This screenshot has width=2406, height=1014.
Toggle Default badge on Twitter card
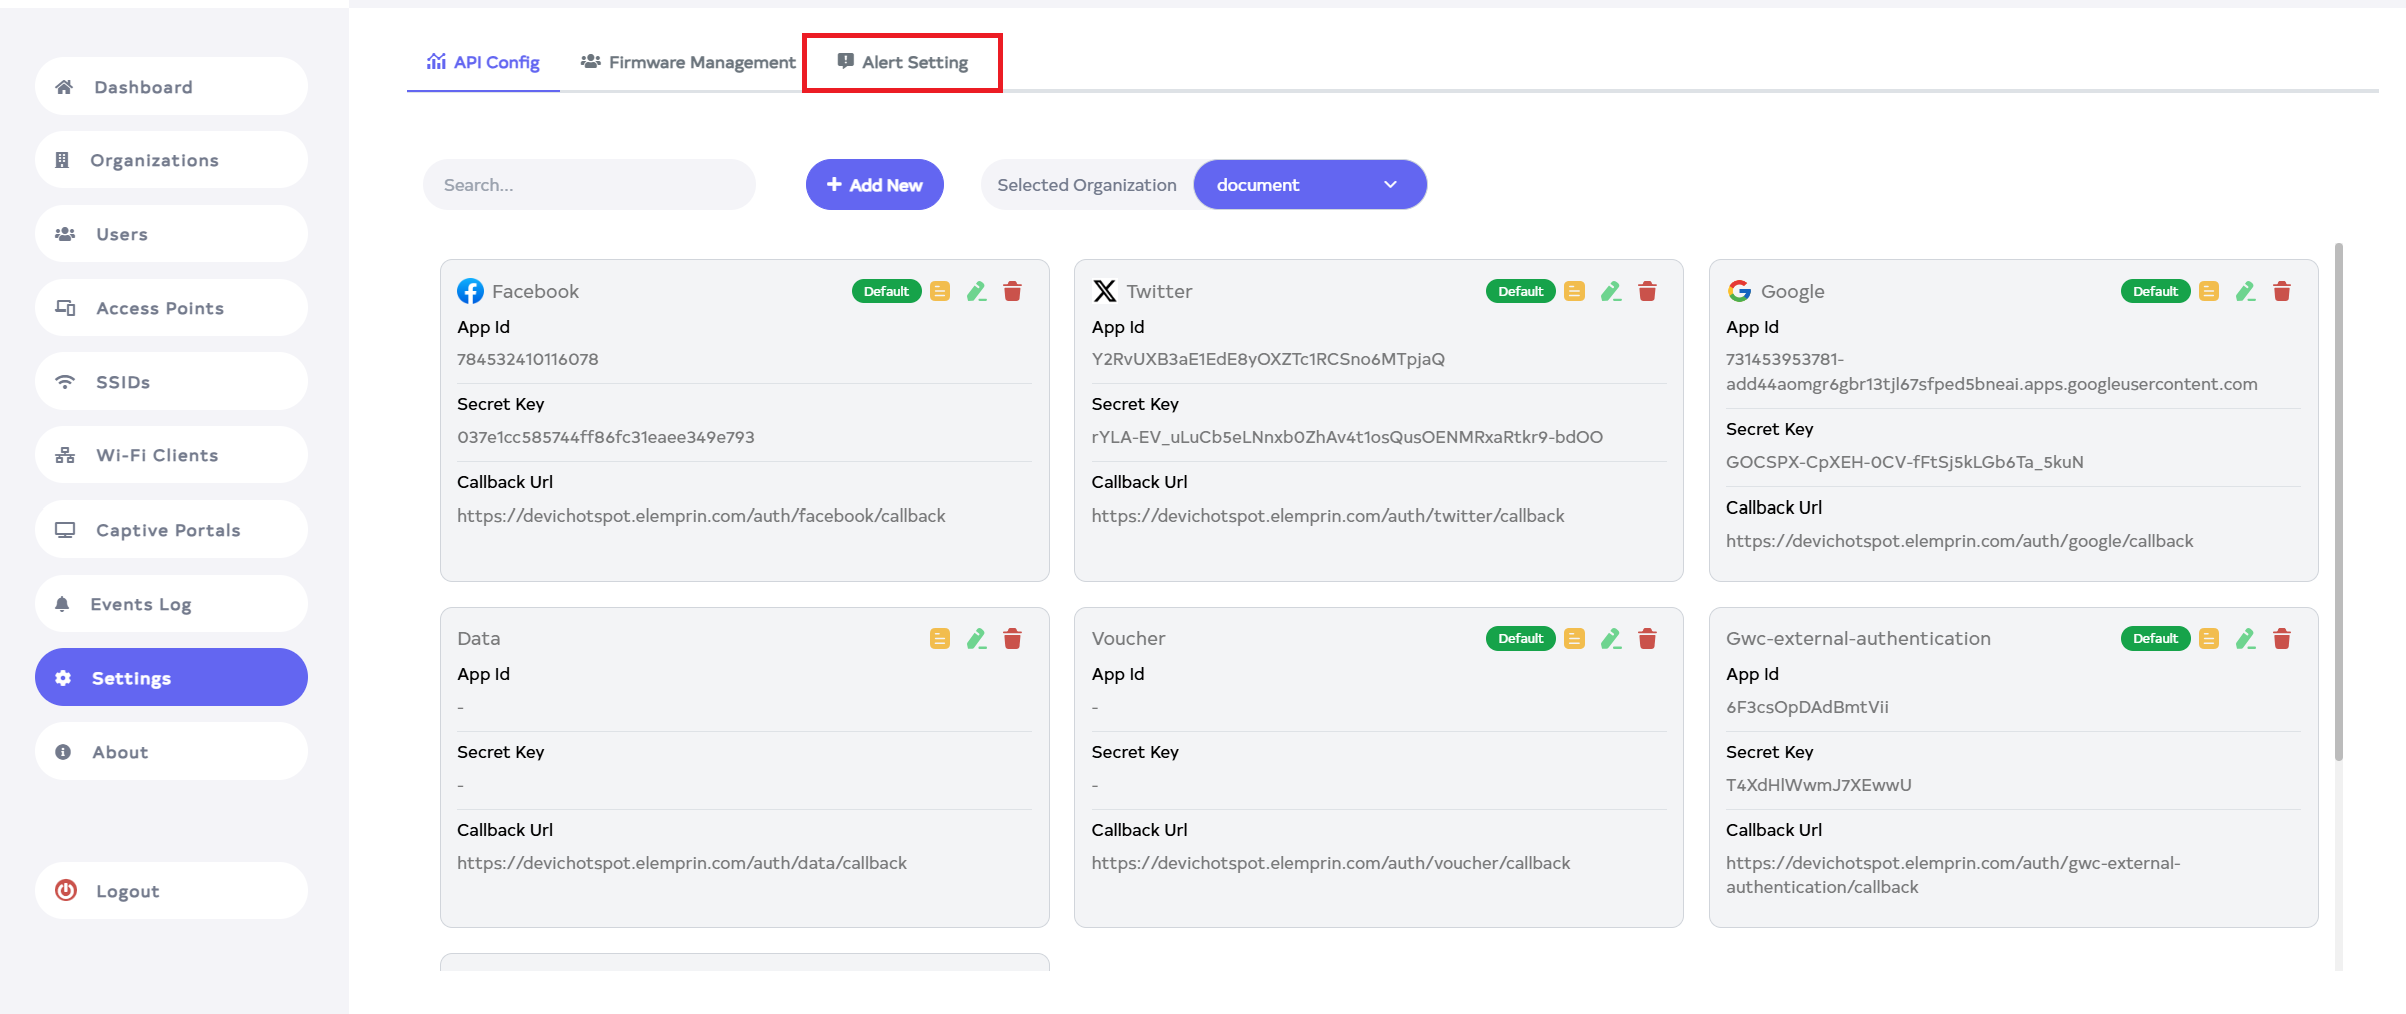point(1520,291)
